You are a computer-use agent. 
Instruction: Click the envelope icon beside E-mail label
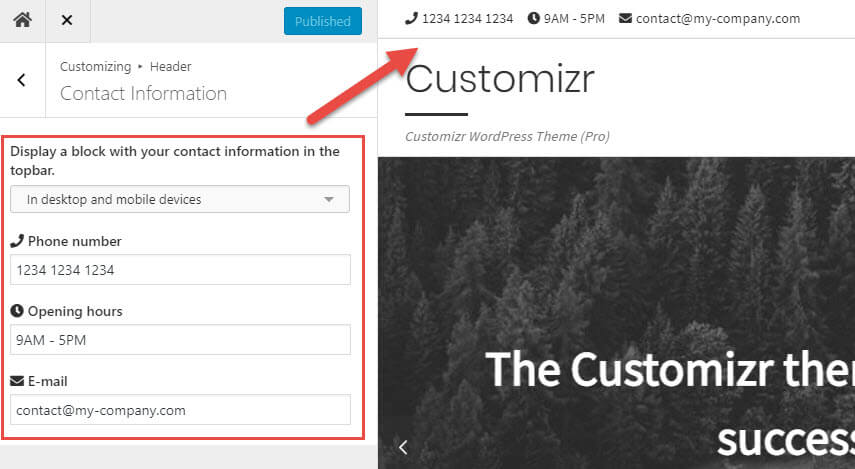click(x=17, y=381)
